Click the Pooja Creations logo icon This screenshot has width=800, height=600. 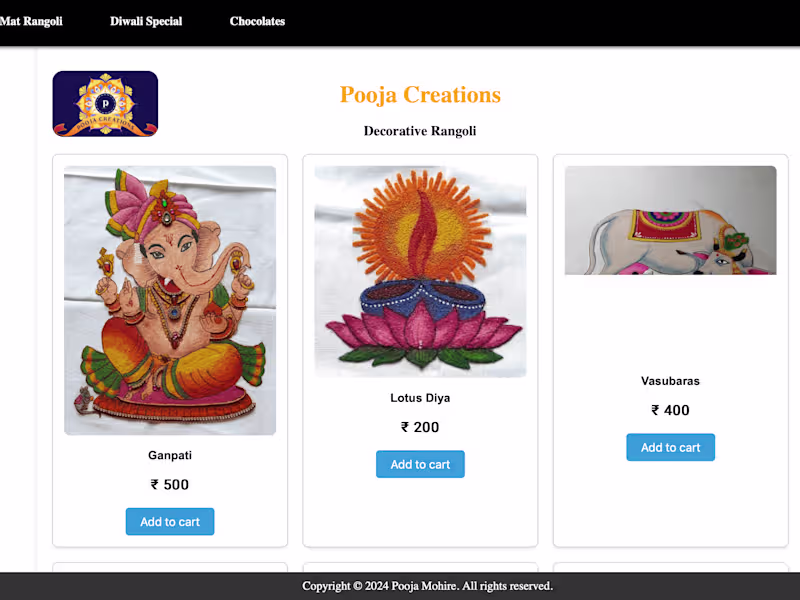(x=105, y=104)
